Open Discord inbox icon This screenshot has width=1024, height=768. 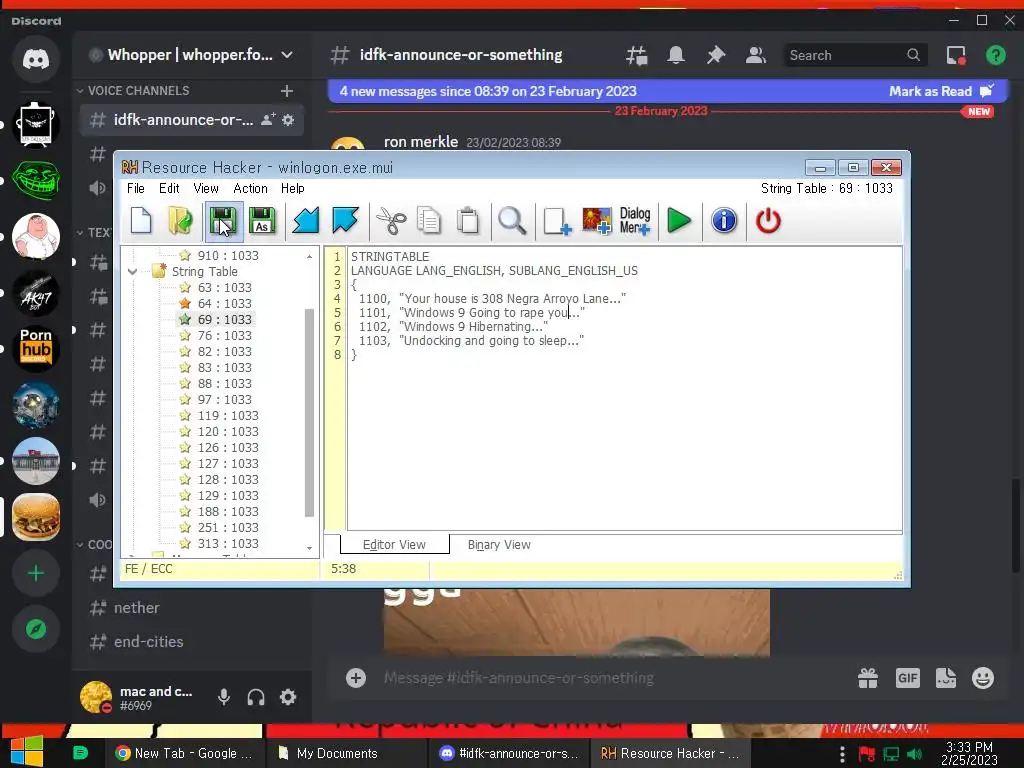(956, 56)
